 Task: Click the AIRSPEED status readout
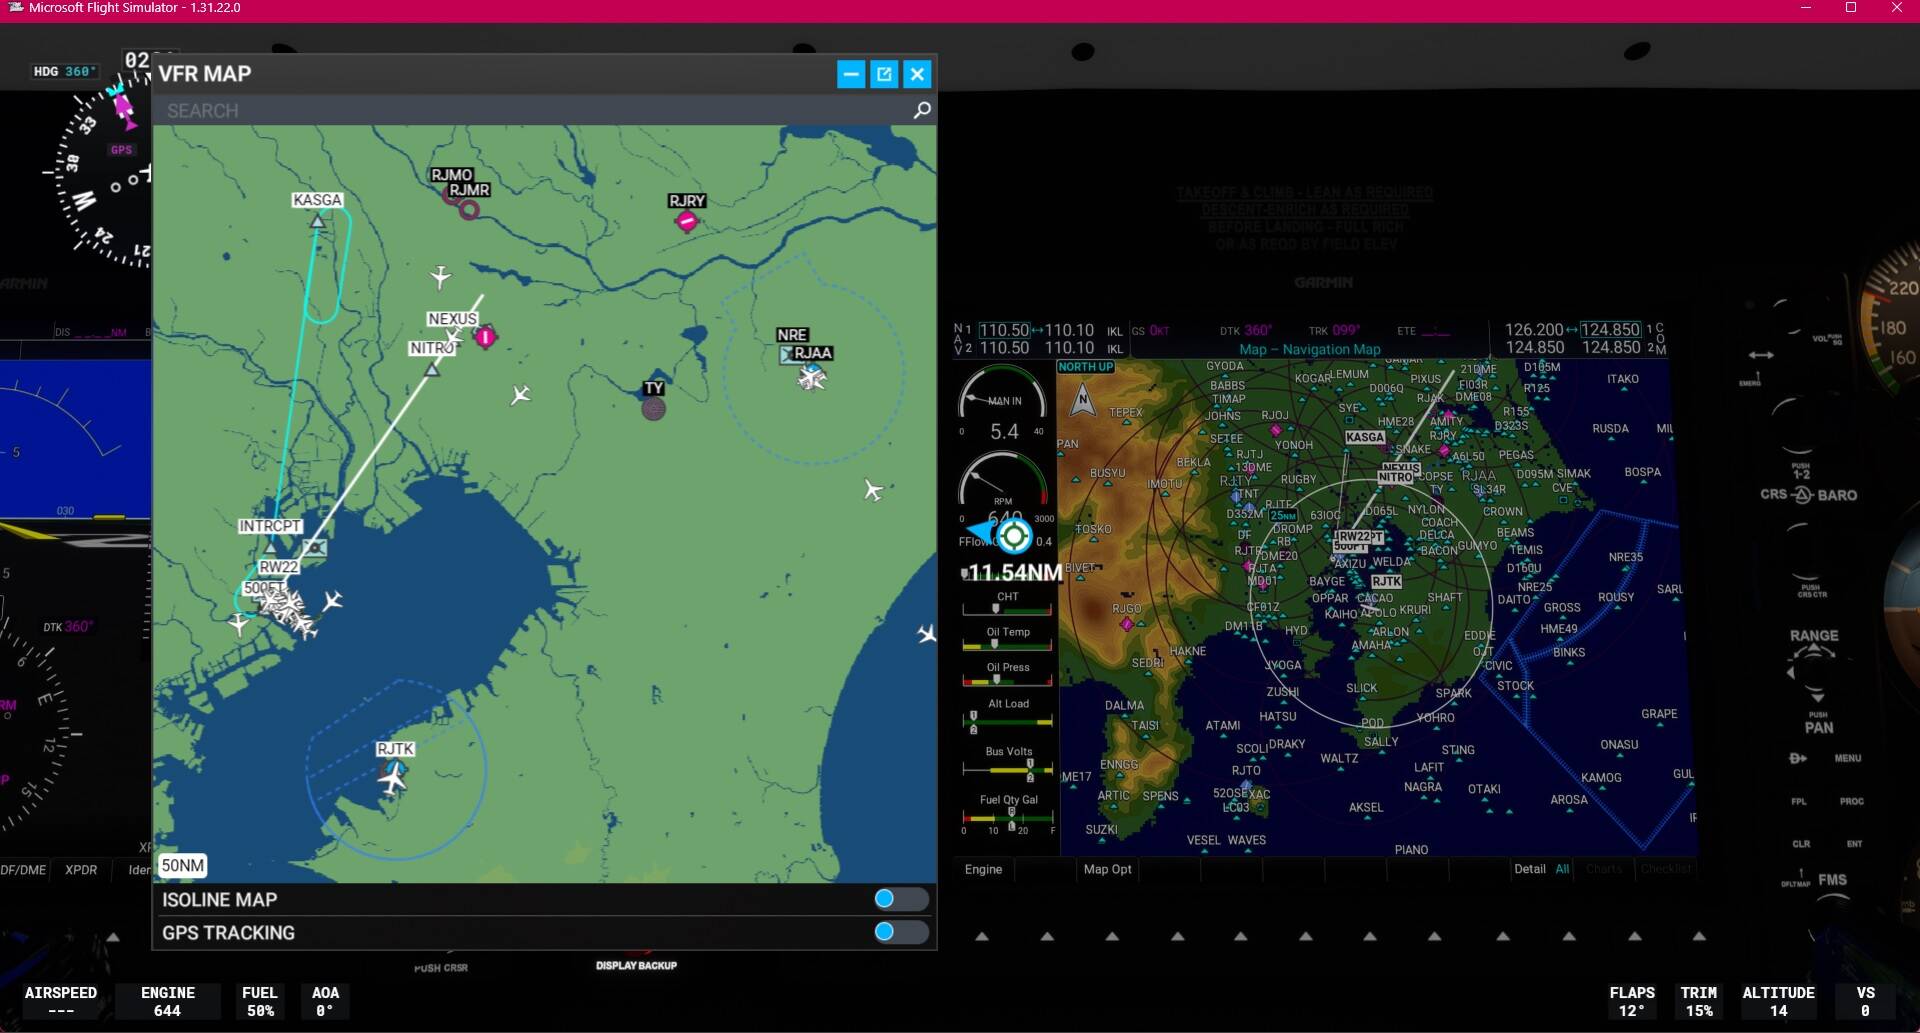(60, 1001)
